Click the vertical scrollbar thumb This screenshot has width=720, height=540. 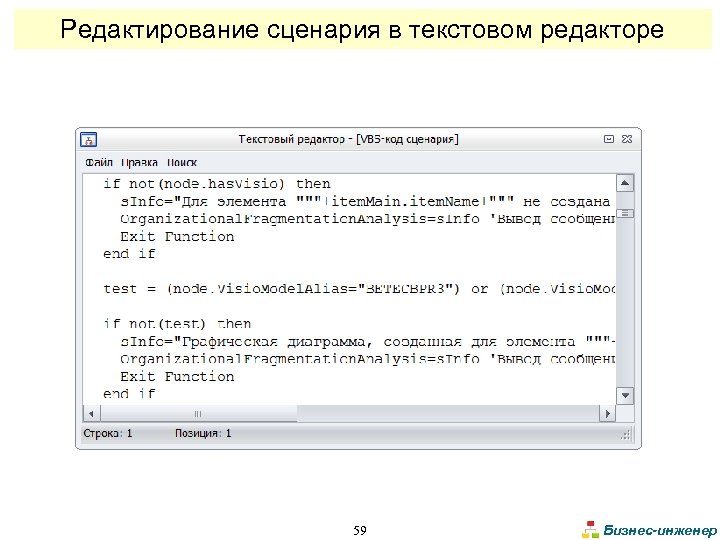click(625, 213)
